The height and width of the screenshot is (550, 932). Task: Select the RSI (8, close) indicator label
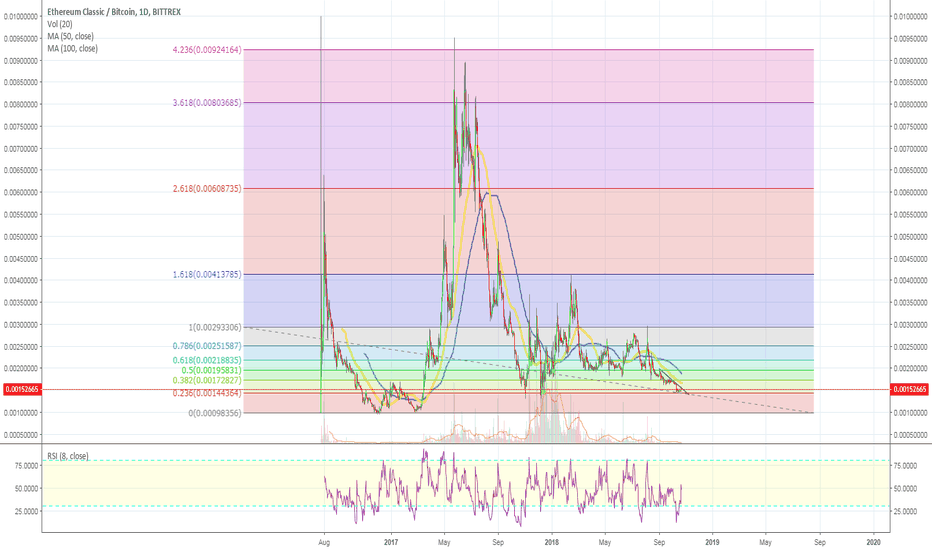tap(68, 456)
